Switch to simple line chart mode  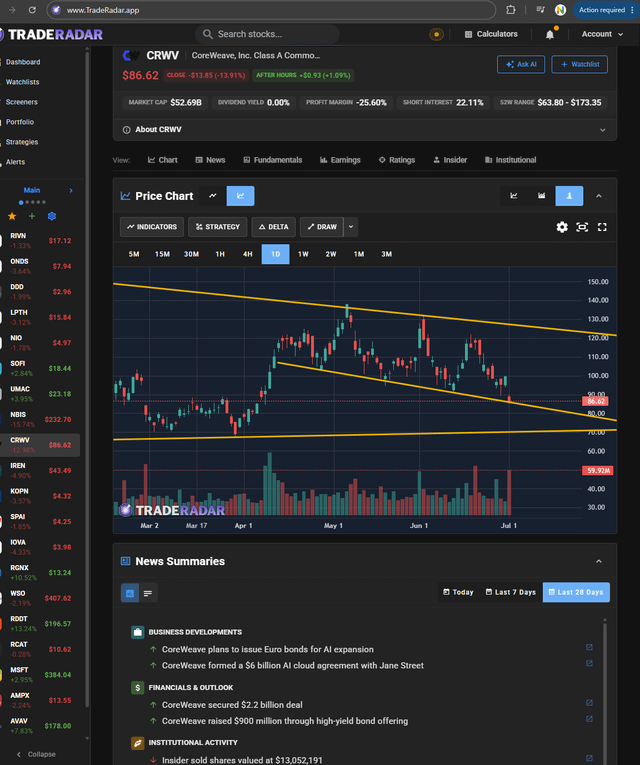point(213,196)
